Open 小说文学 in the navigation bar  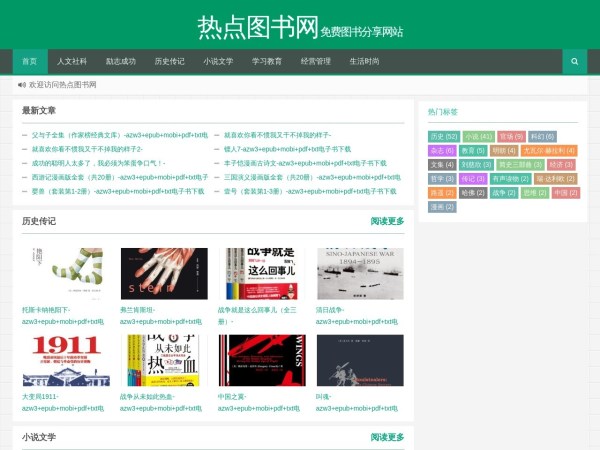(218, 61)
